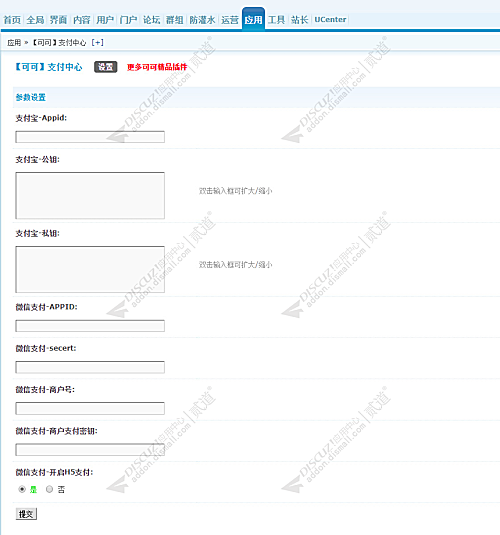The height and width of the screenshot is (535, 500).
Task: Open the 界面 tab
Action: click(58, 20)
